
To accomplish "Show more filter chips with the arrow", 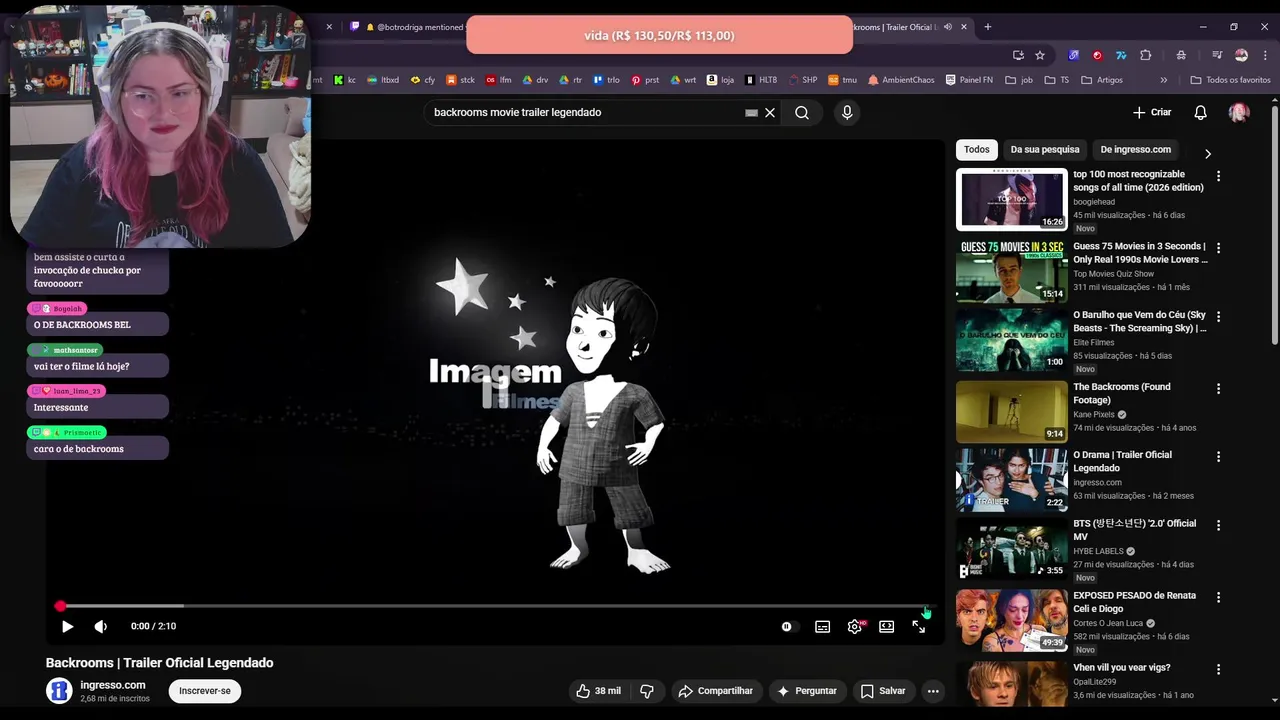I will click(x=1207, y=154).
